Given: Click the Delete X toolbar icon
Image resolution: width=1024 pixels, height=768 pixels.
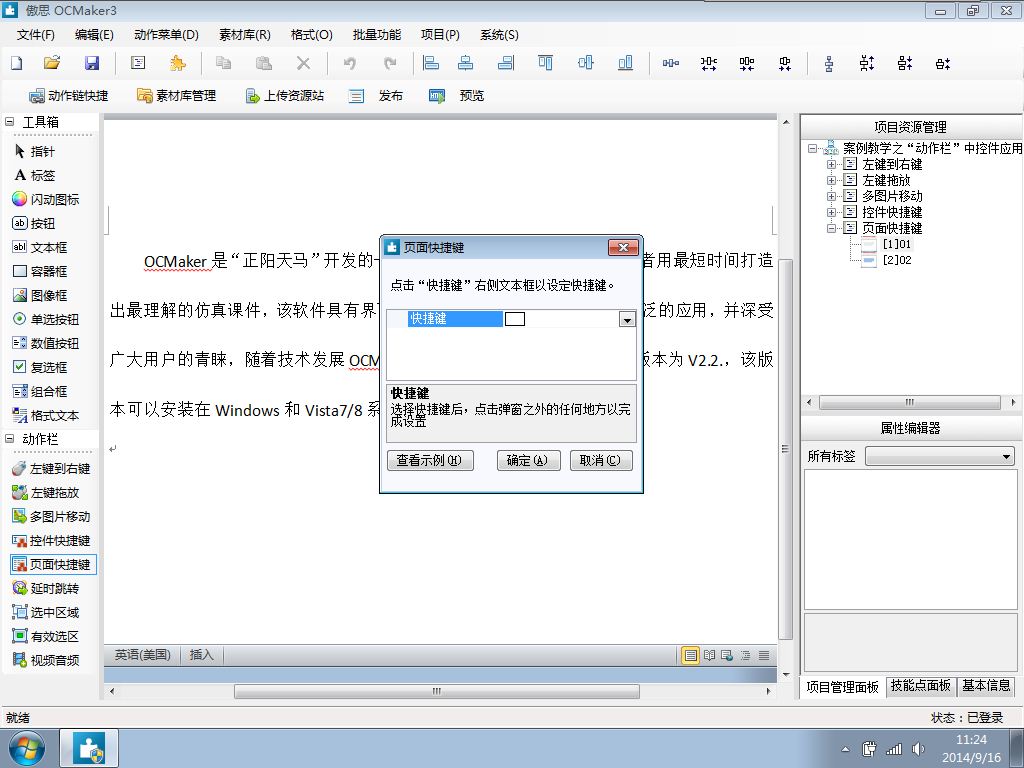Looking at the screenshot, I should (303, 63).
